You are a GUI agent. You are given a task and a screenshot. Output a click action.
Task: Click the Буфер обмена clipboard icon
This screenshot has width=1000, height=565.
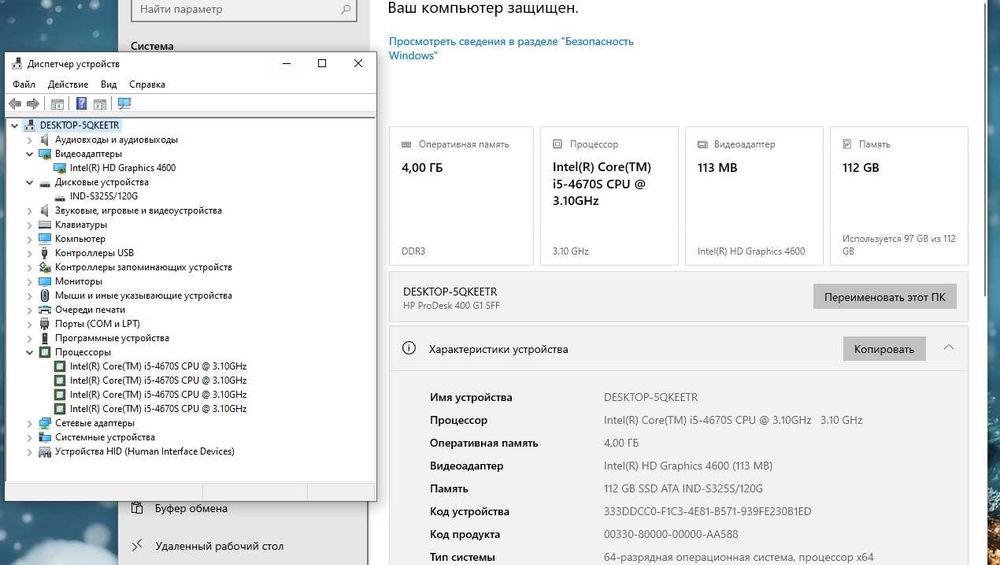pyautogui.click(x=137, y=508)
